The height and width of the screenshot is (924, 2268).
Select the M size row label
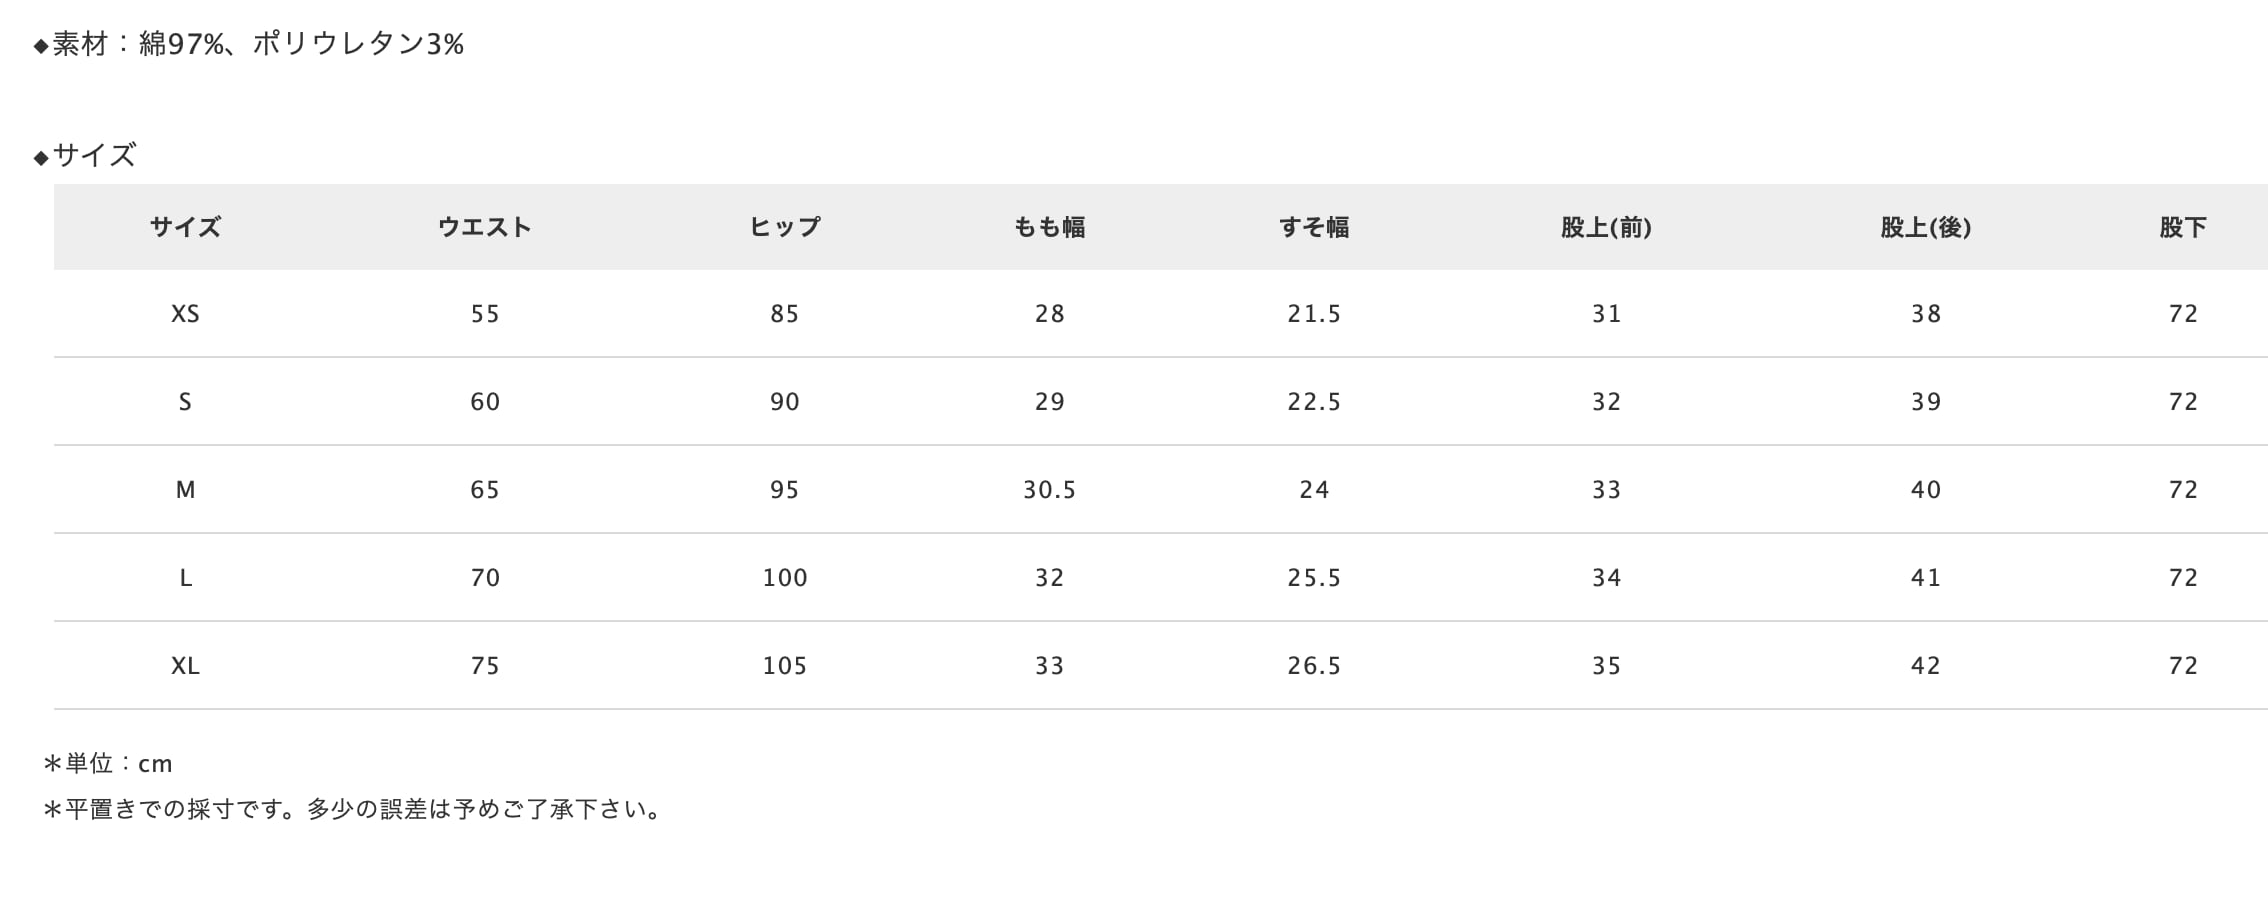[x=185, y=490]
